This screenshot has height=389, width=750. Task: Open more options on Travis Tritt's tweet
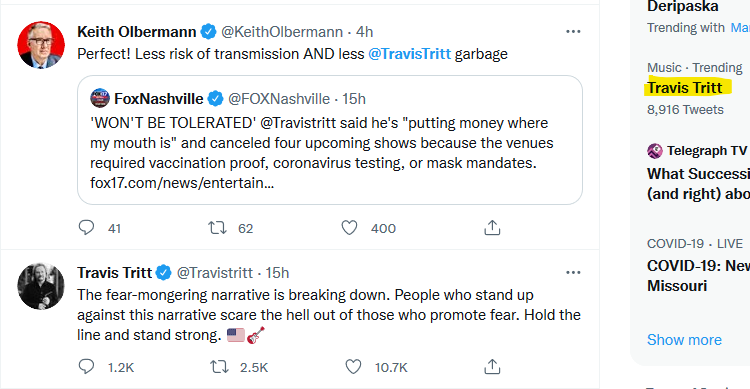tap(573, 273)
